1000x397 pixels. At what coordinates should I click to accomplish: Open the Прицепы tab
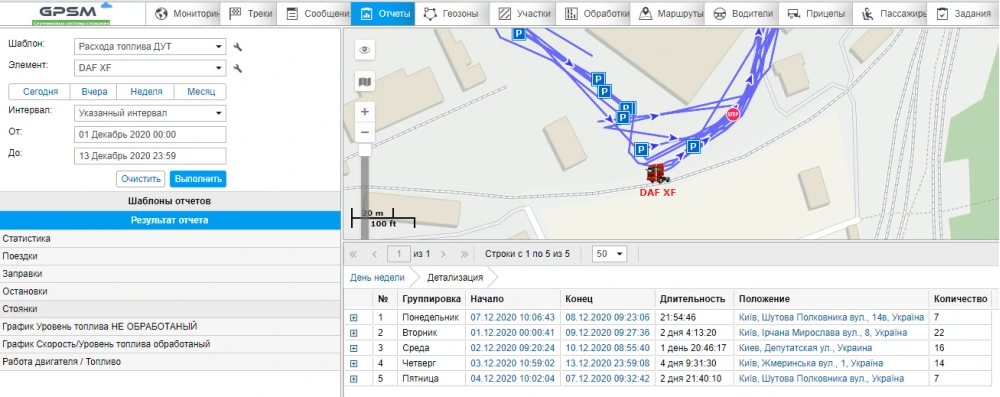coord(816,13)
